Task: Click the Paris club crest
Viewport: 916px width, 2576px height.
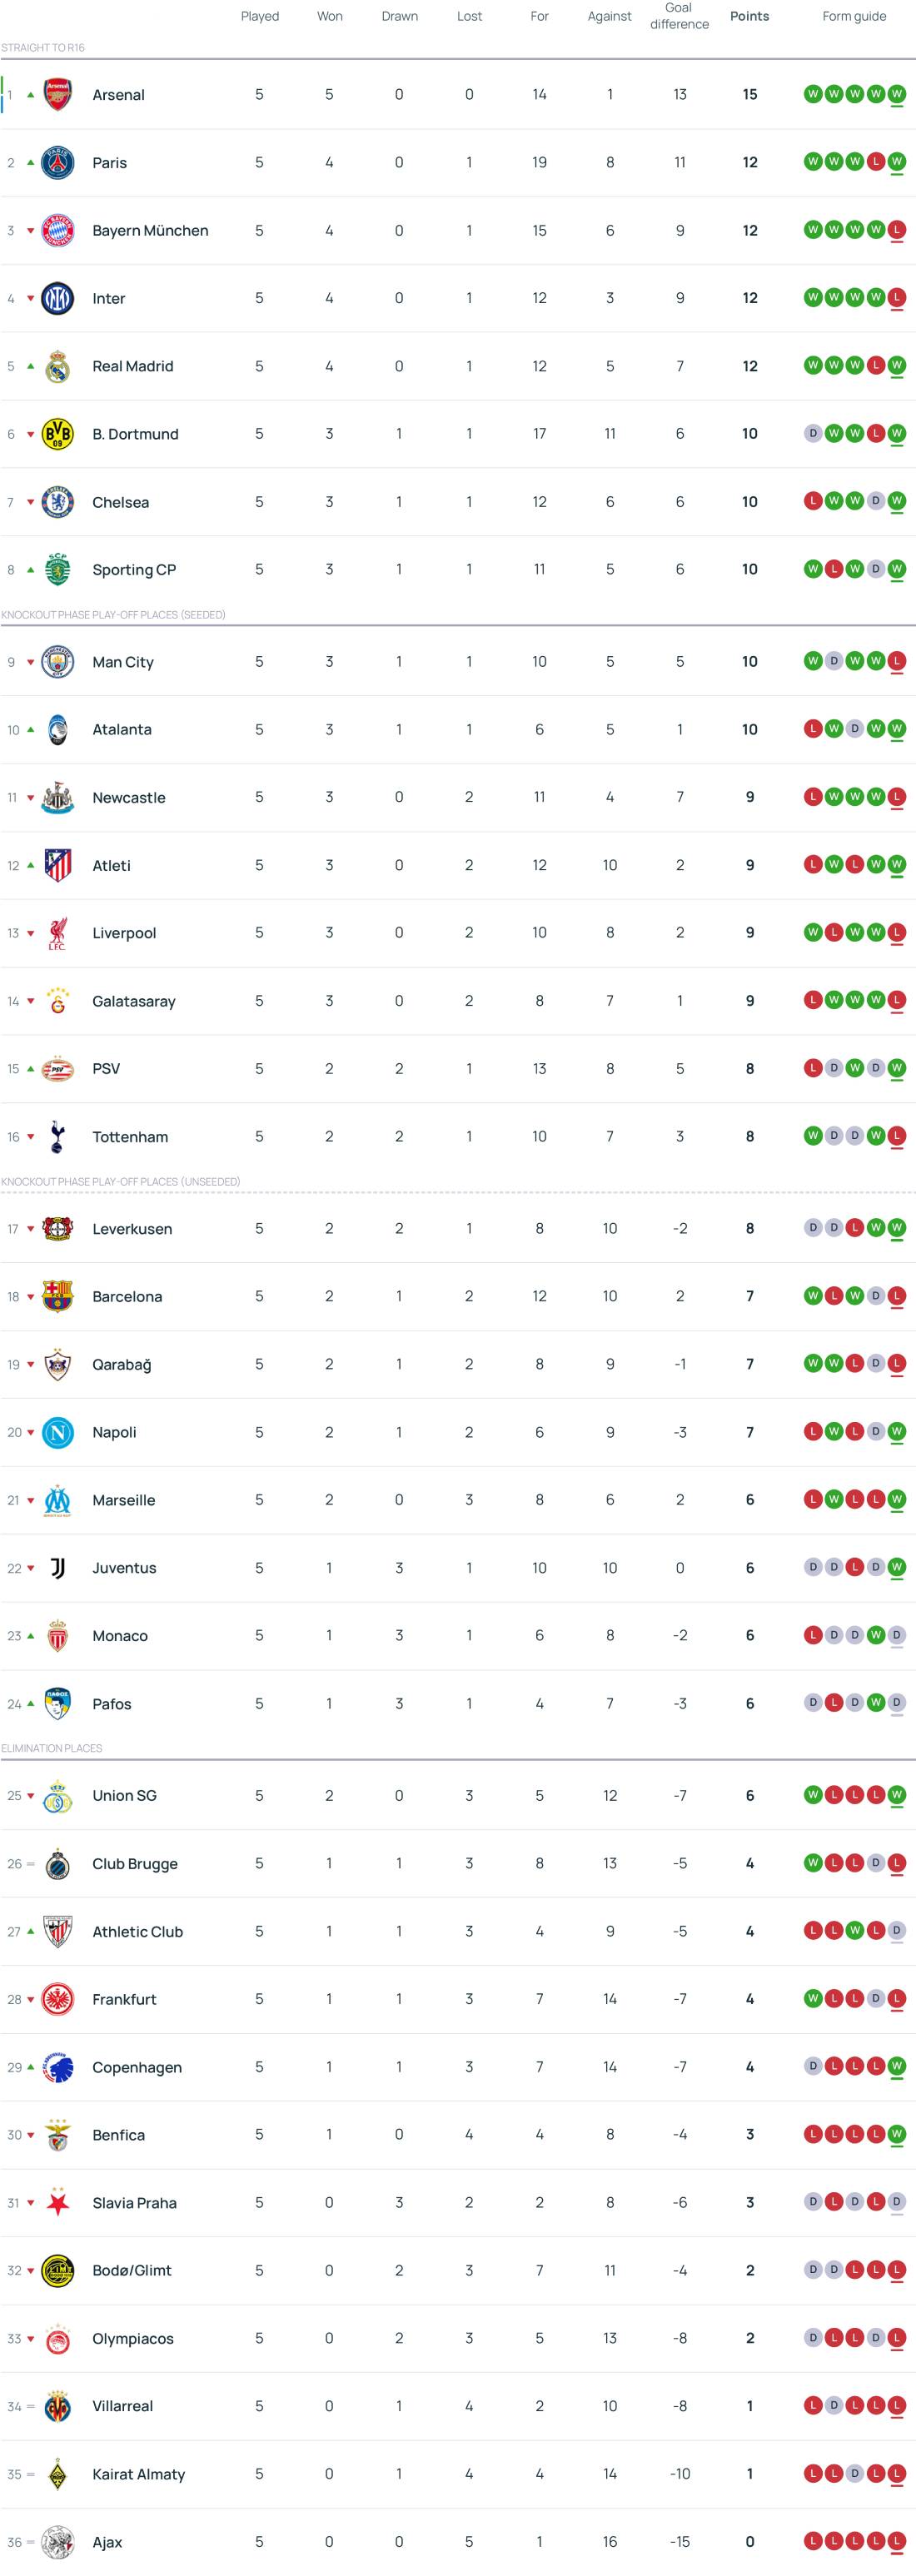Action: point(58,163)
